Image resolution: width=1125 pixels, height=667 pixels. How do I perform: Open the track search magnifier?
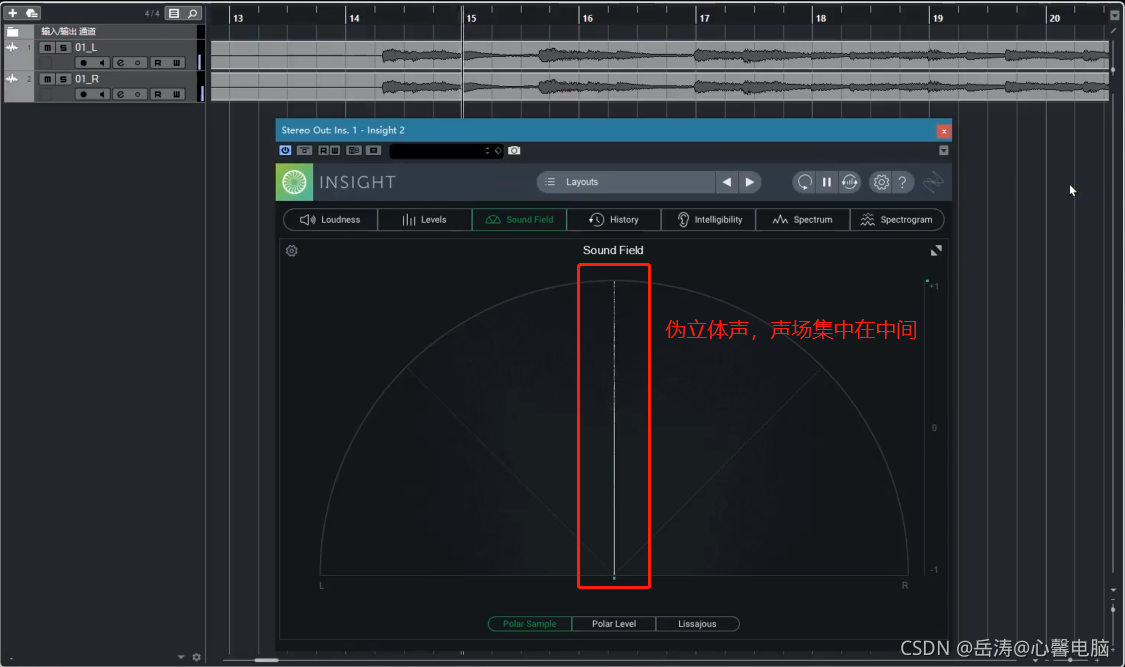coord(192,13)
